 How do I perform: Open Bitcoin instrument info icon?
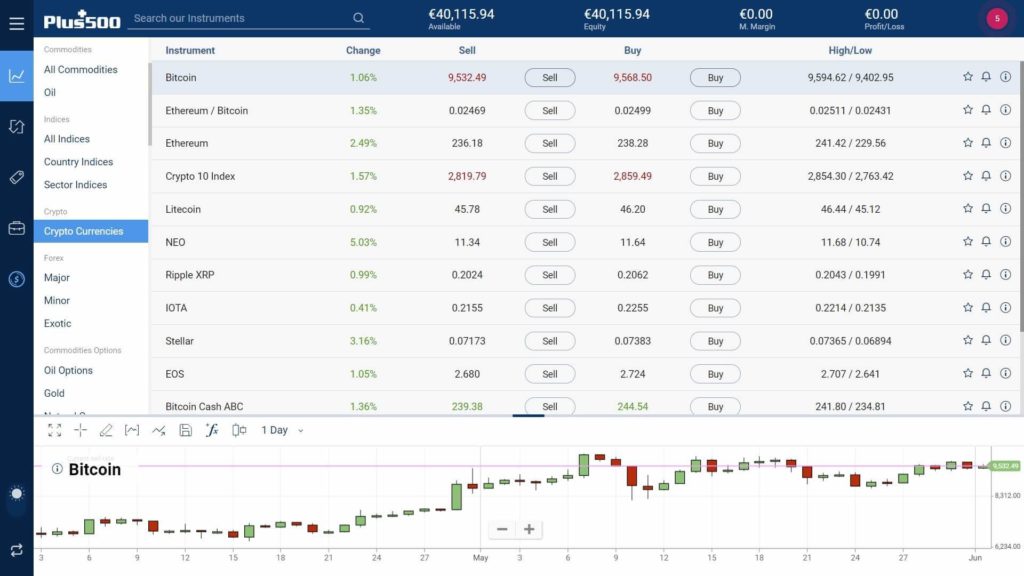pyautogui.click(x=1006, y=77)
